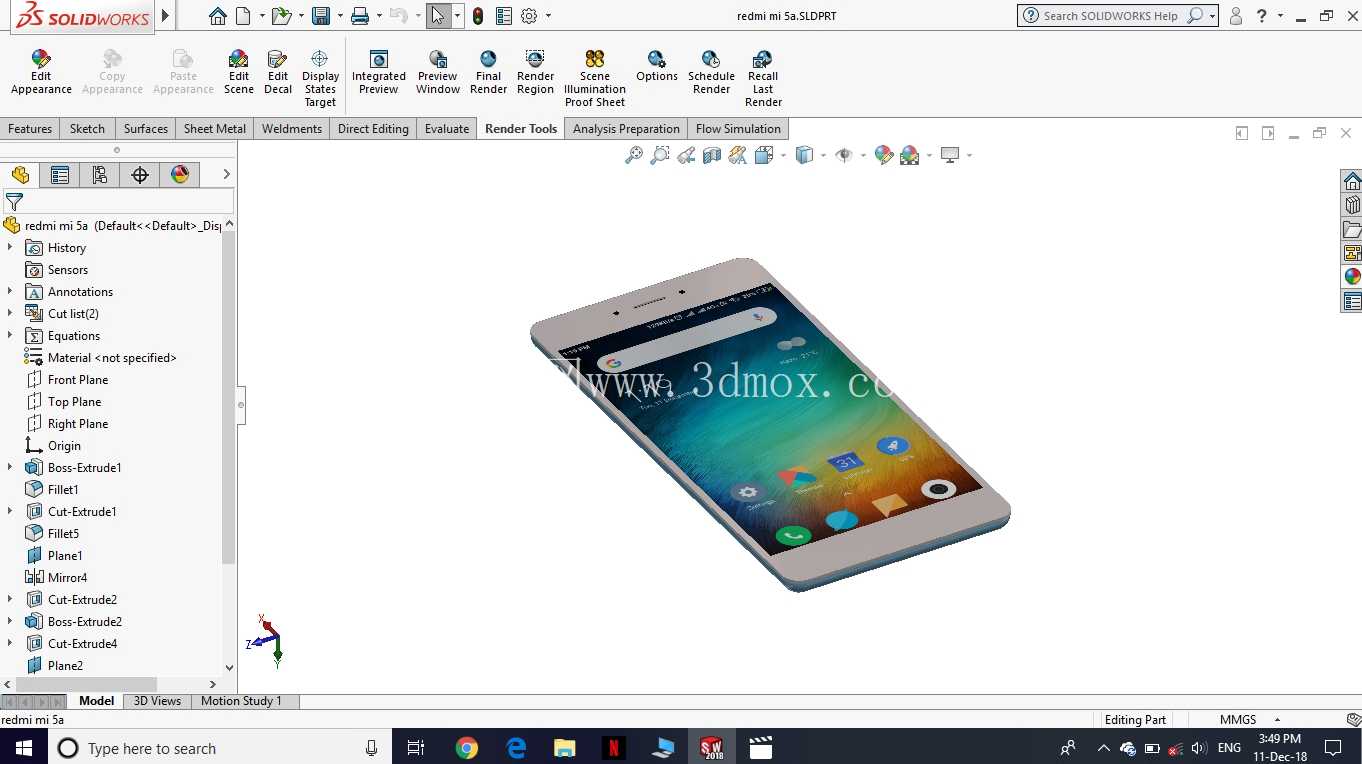Open Scene Illumination Proof Sheet
1362x764 pixels.
pyautogui.click(x=594, y=78)
